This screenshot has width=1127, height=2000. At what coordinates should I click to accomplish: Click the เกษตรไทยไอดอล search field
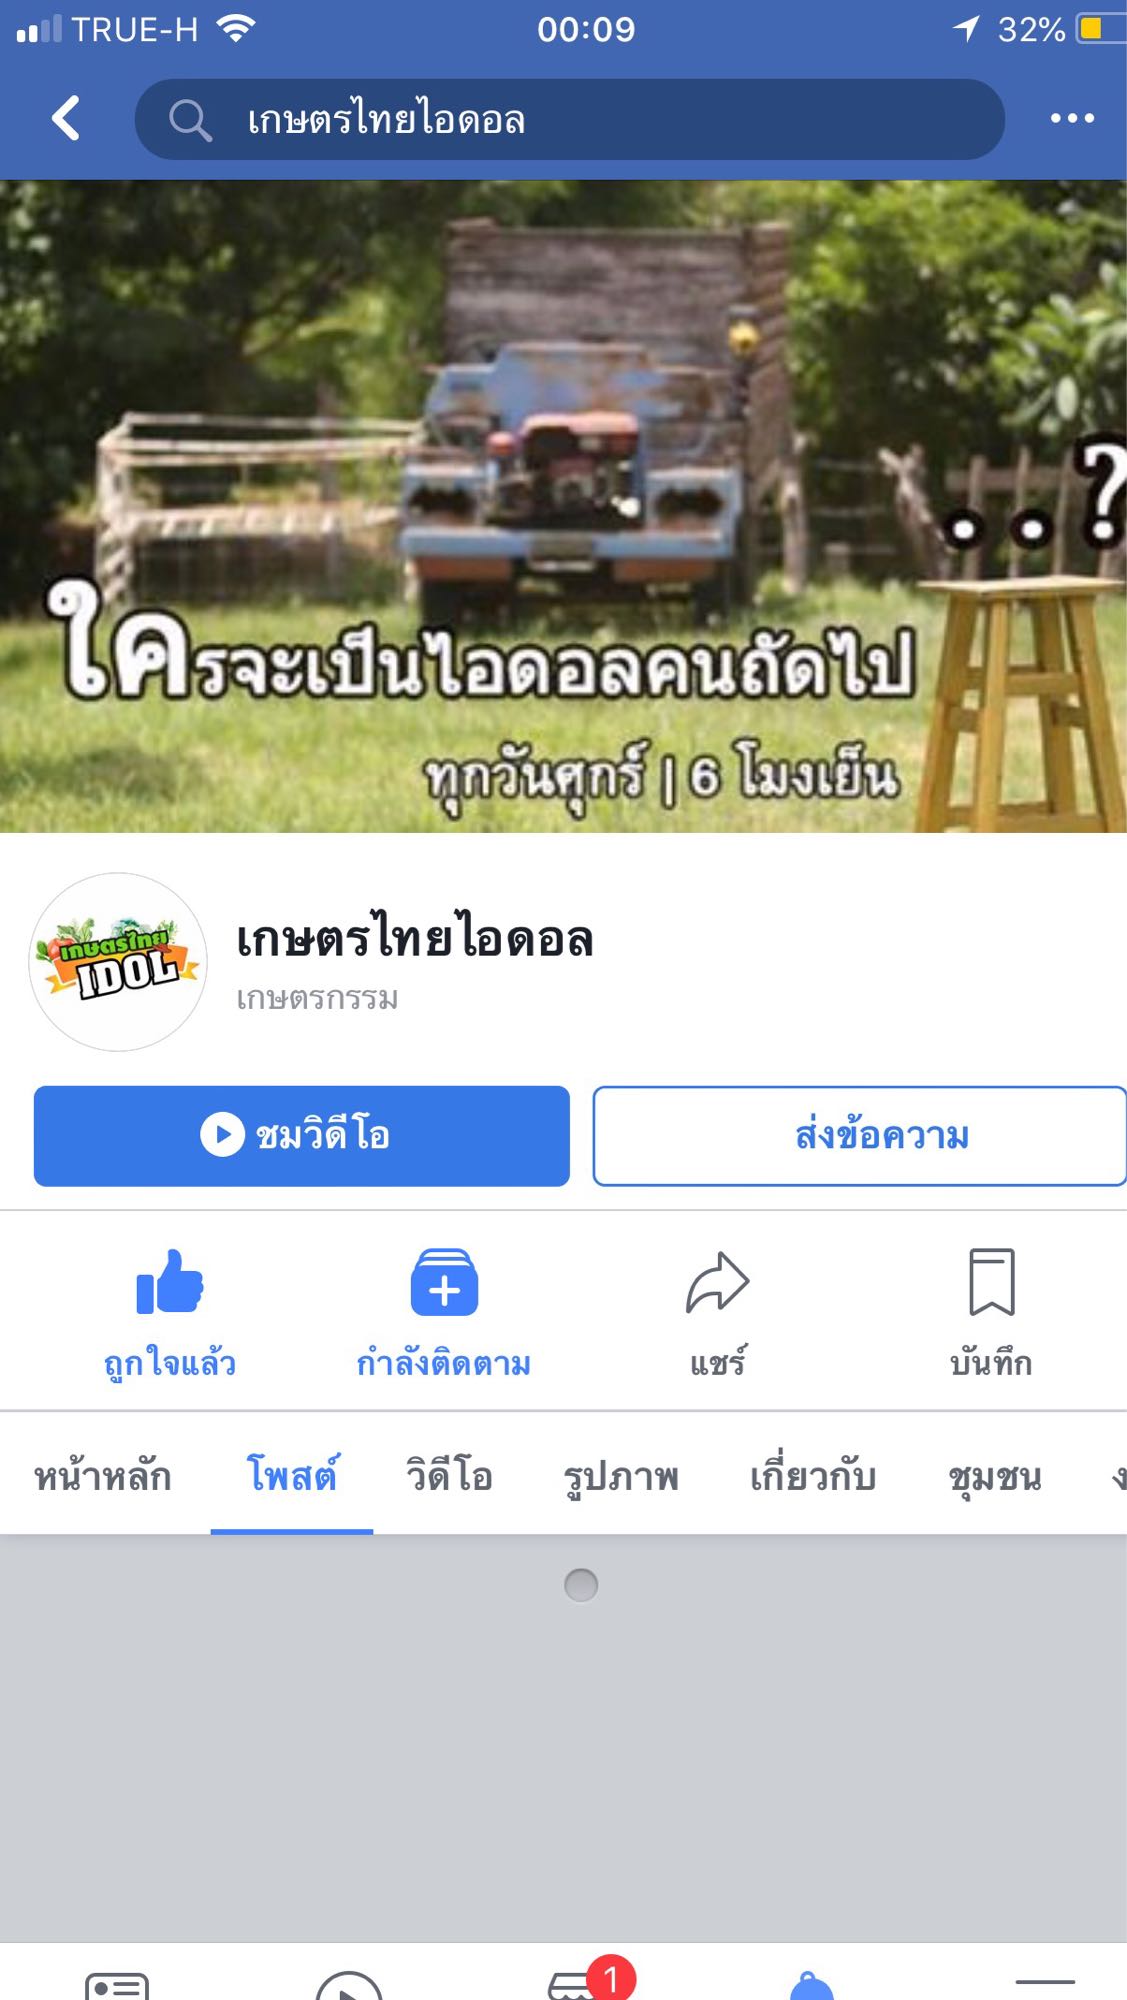click(x=570, y=120)
